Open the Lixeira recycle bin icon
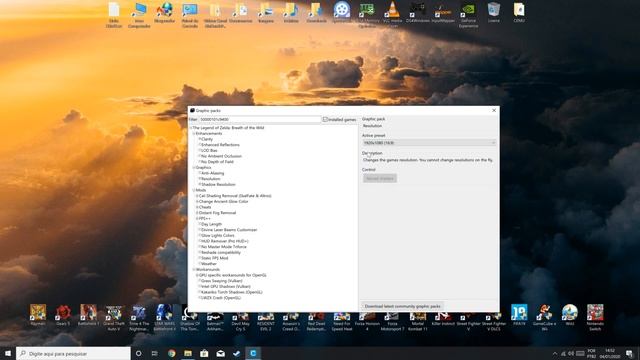Image resolution: width=640 pixels, height=360 pixels. (493, 12)
